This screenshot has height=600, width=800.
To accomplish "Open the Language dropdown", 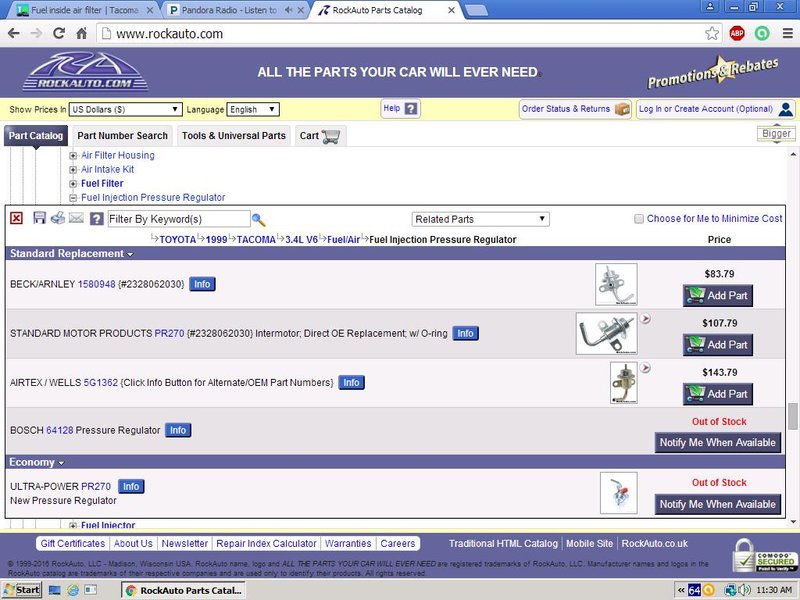I will [x=253, y=109].
